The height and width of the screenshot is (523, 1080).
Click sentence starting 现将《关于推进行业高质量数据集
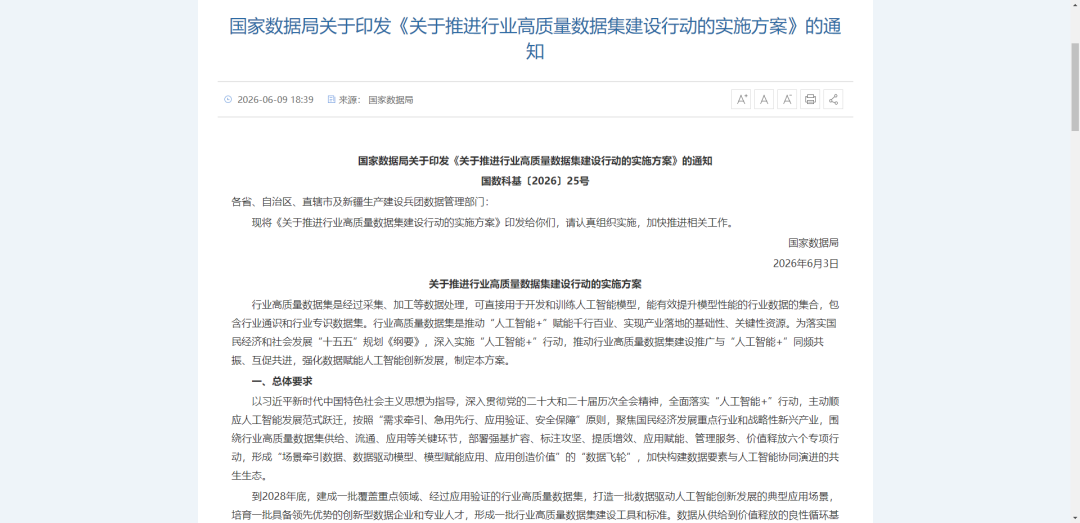coord(492,223)
